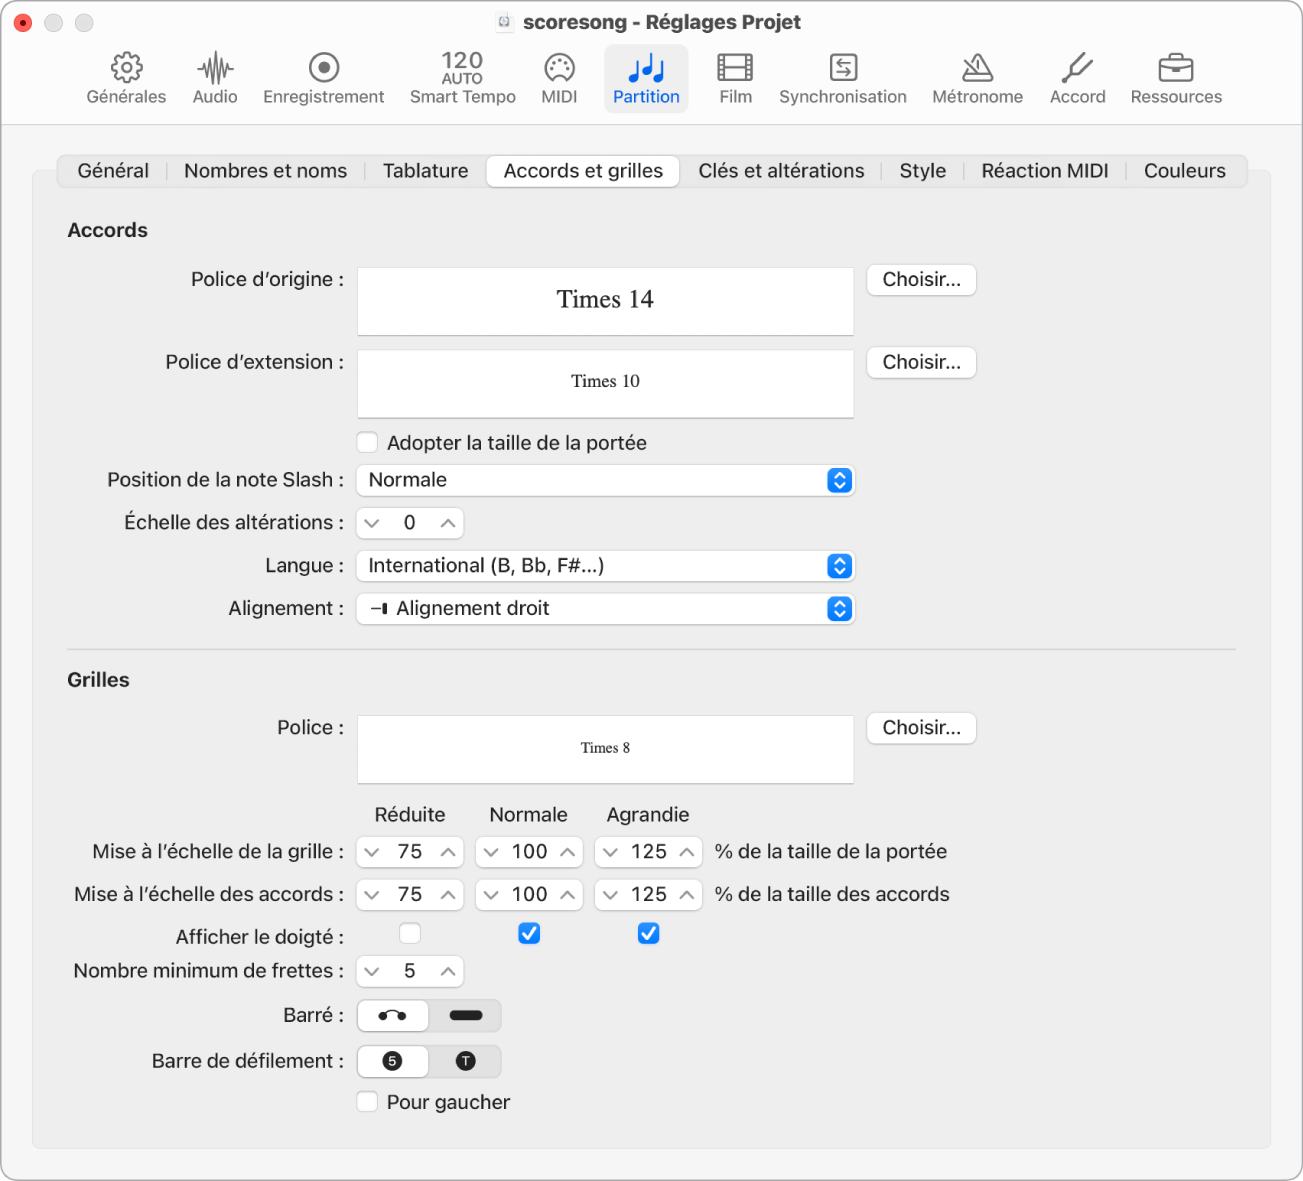Enable the Pour gaucher checkbox
The width and height of the screenshot is (1303, 1181).
click(368, 1102)
